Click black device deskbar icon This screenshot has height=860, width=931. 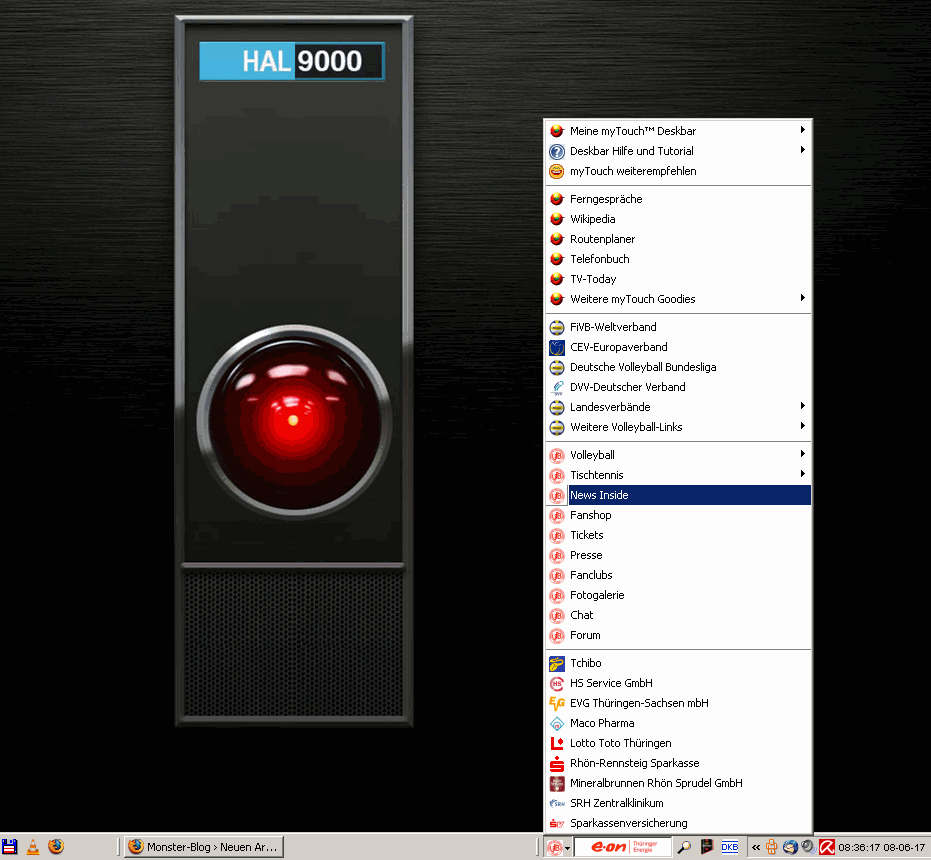707,846
